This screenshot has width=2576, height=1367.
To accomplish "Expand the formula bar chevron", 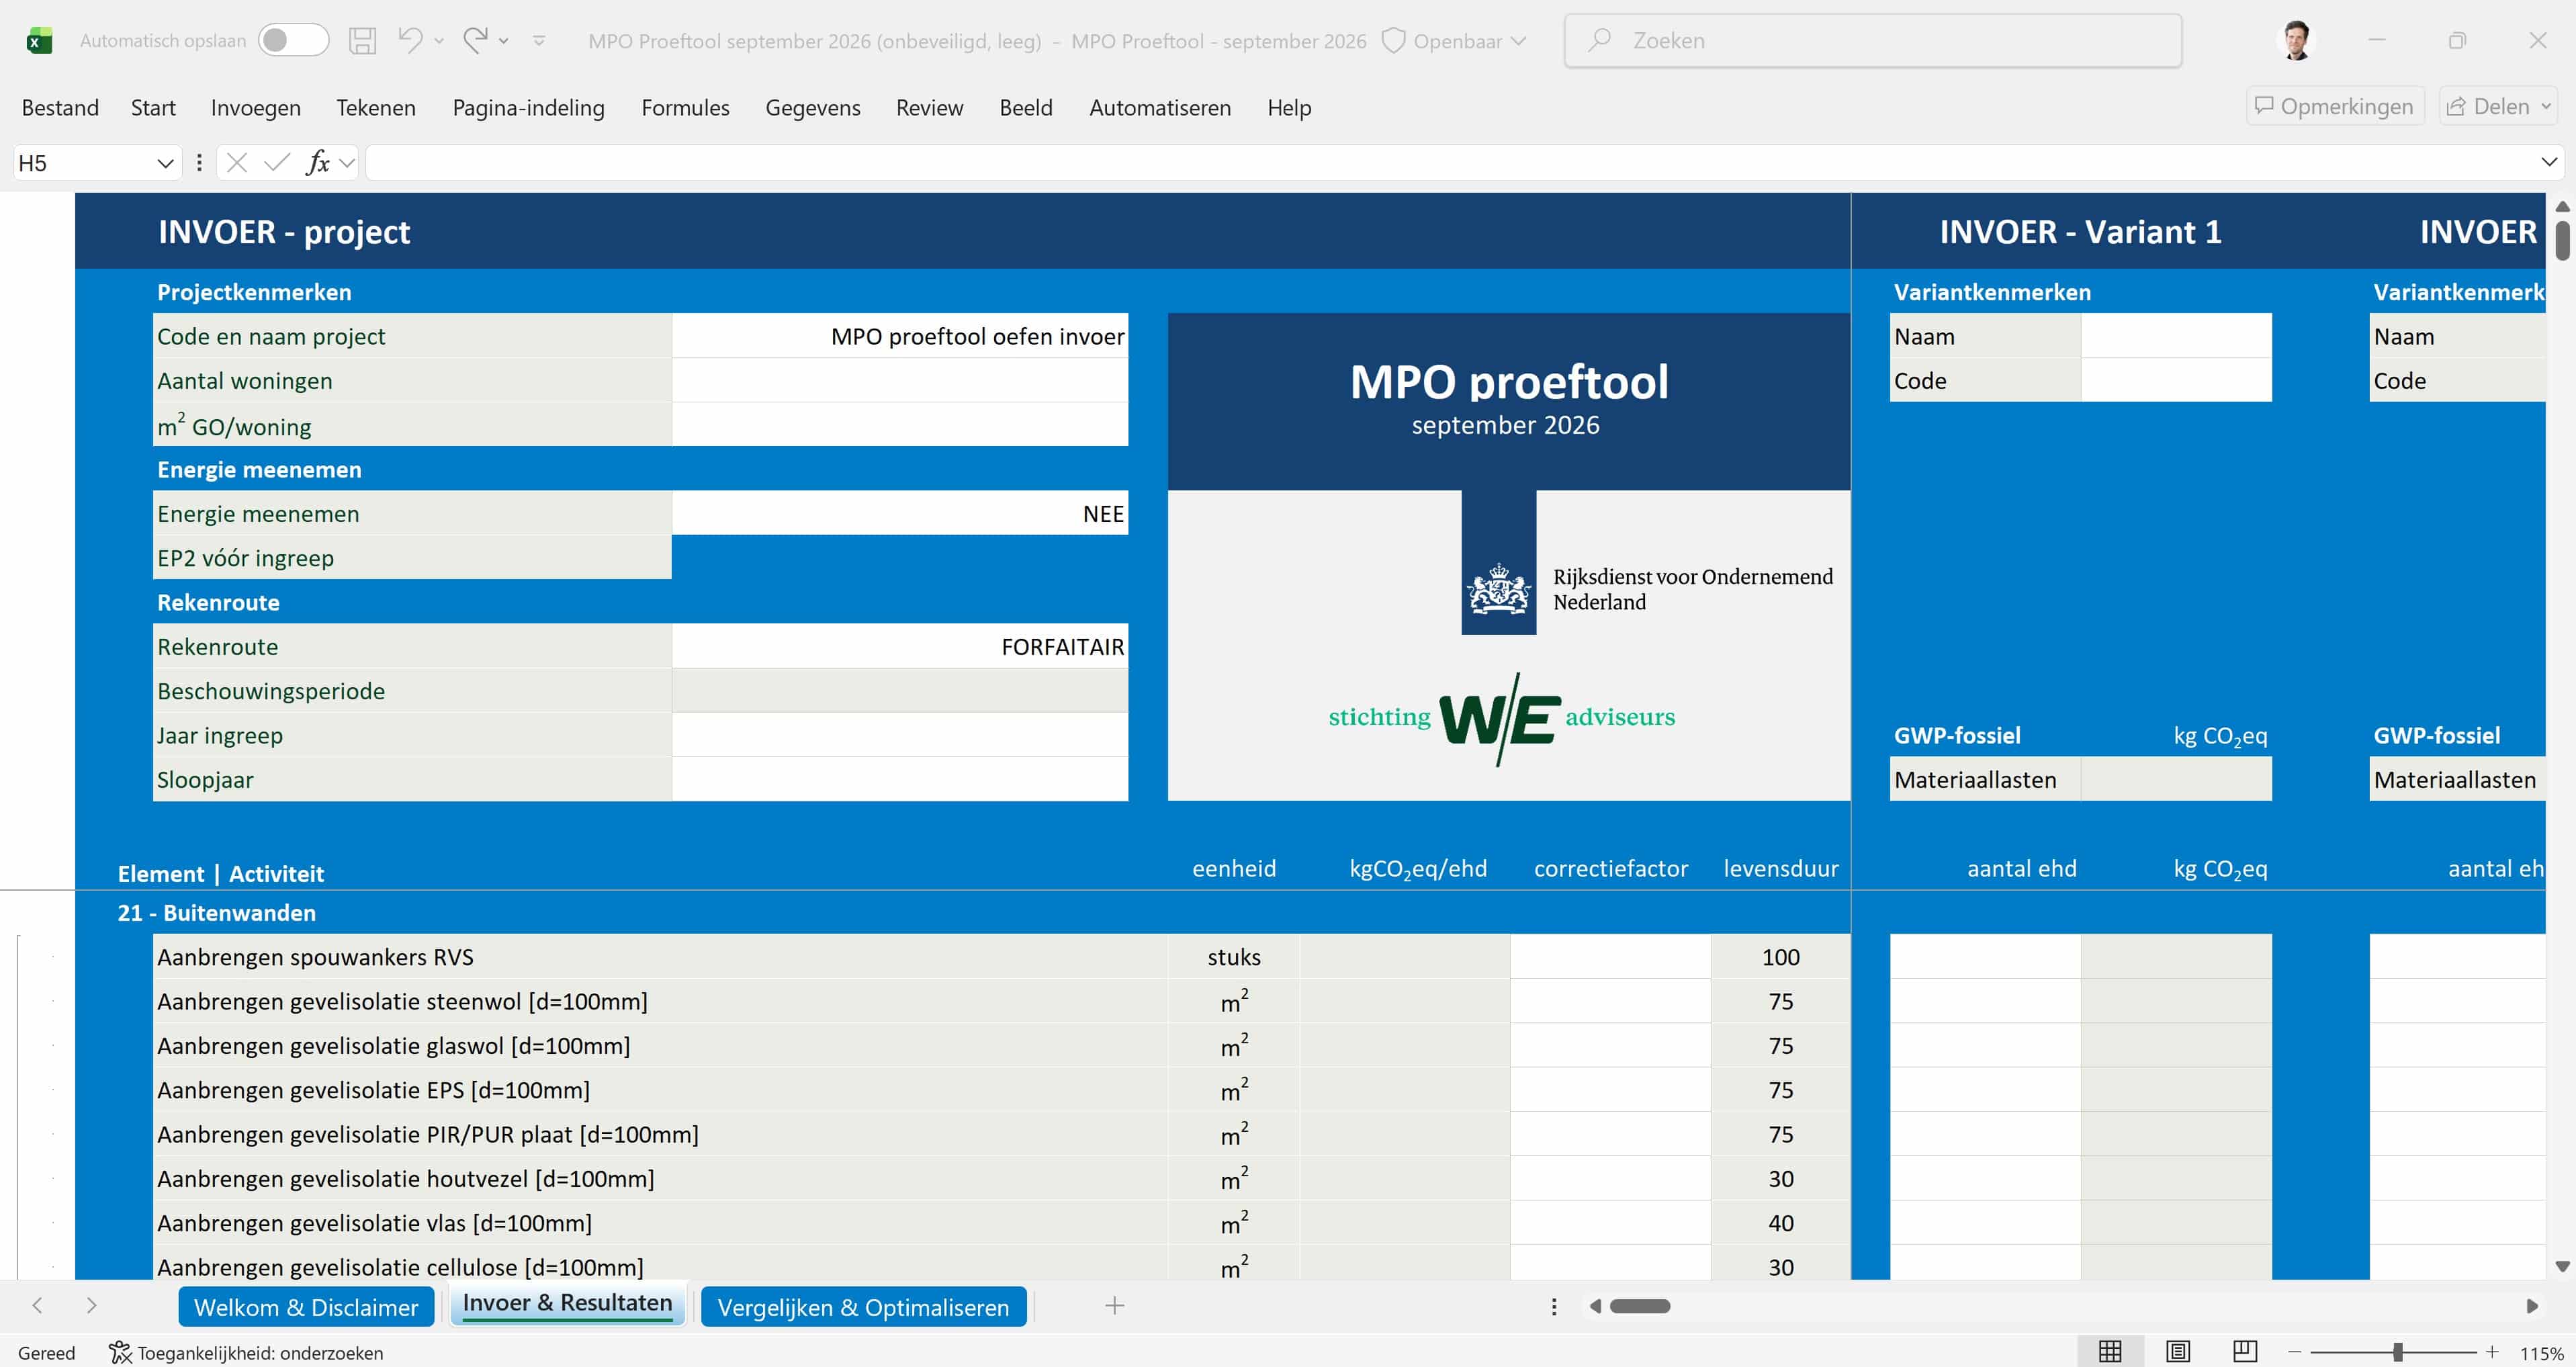I will pyautogui.click(x=2549, y=162).
